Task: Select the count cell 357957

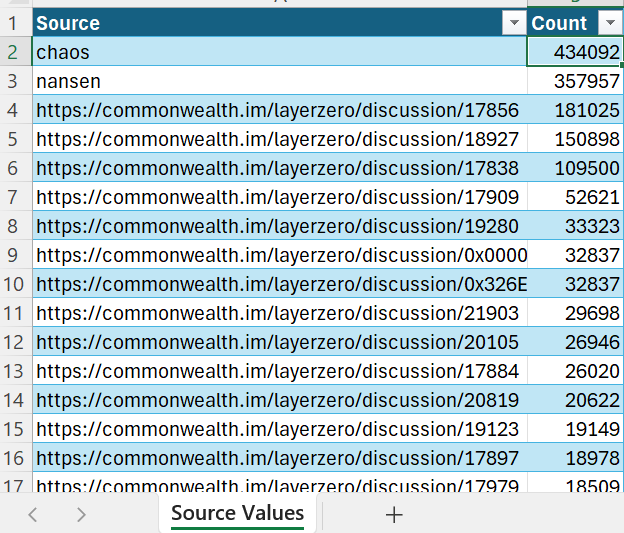Action: (x=575, y=81)
